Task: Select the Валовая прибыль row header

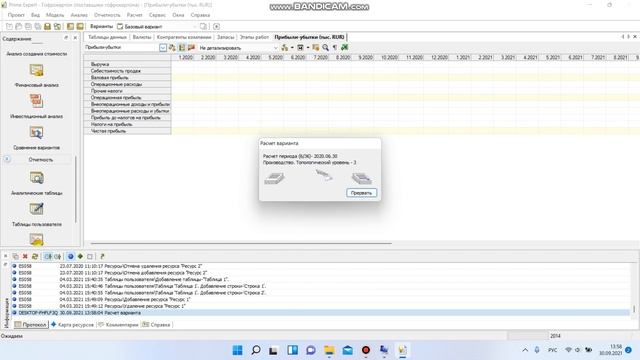Action: coord(127,78)
